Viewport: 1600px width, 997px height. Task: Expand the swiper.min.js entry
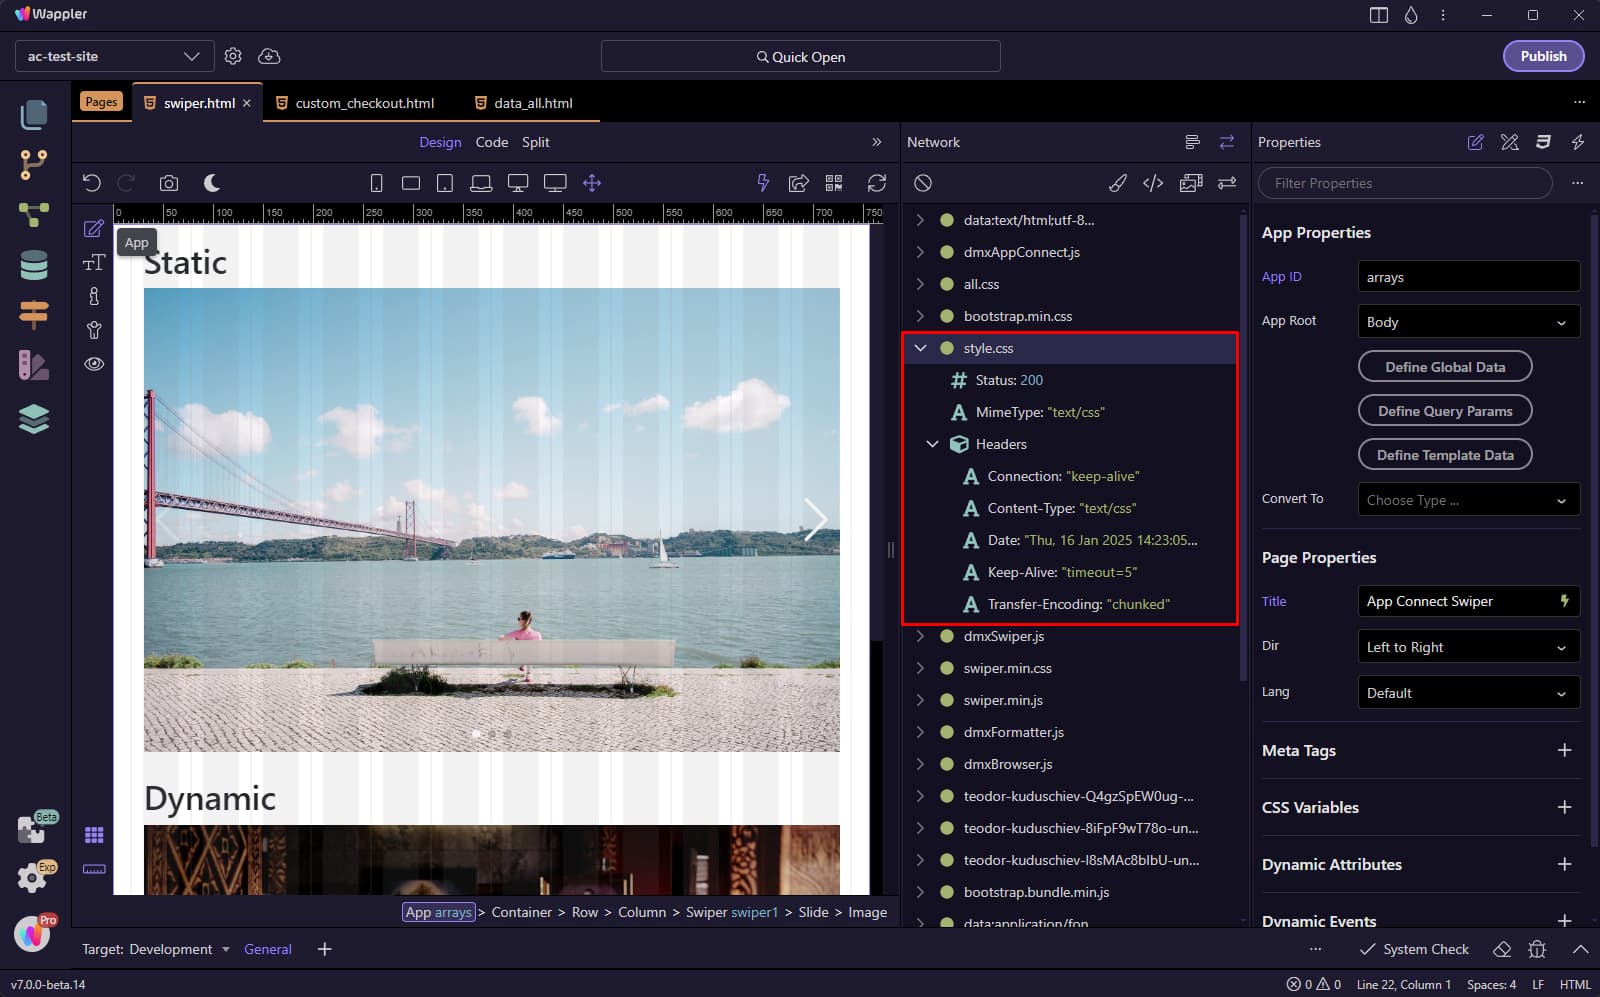tap(921, 700)
